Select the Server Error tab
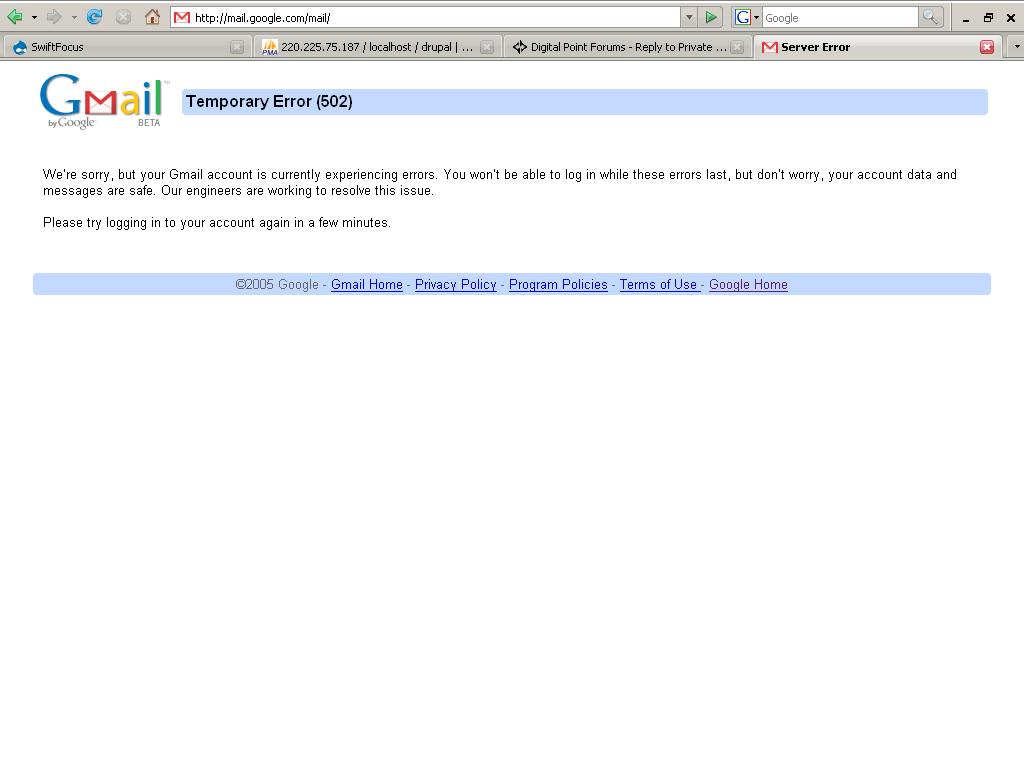The height and width of the screenshot is (768, 1024). coord(877,47)
